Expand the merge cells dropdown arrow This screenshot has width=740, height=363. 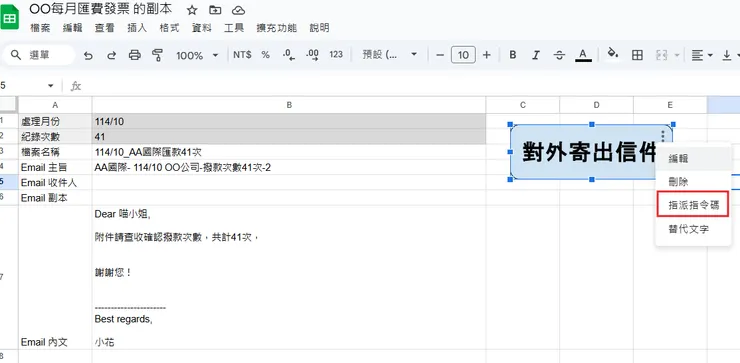(x=677, y=55)
